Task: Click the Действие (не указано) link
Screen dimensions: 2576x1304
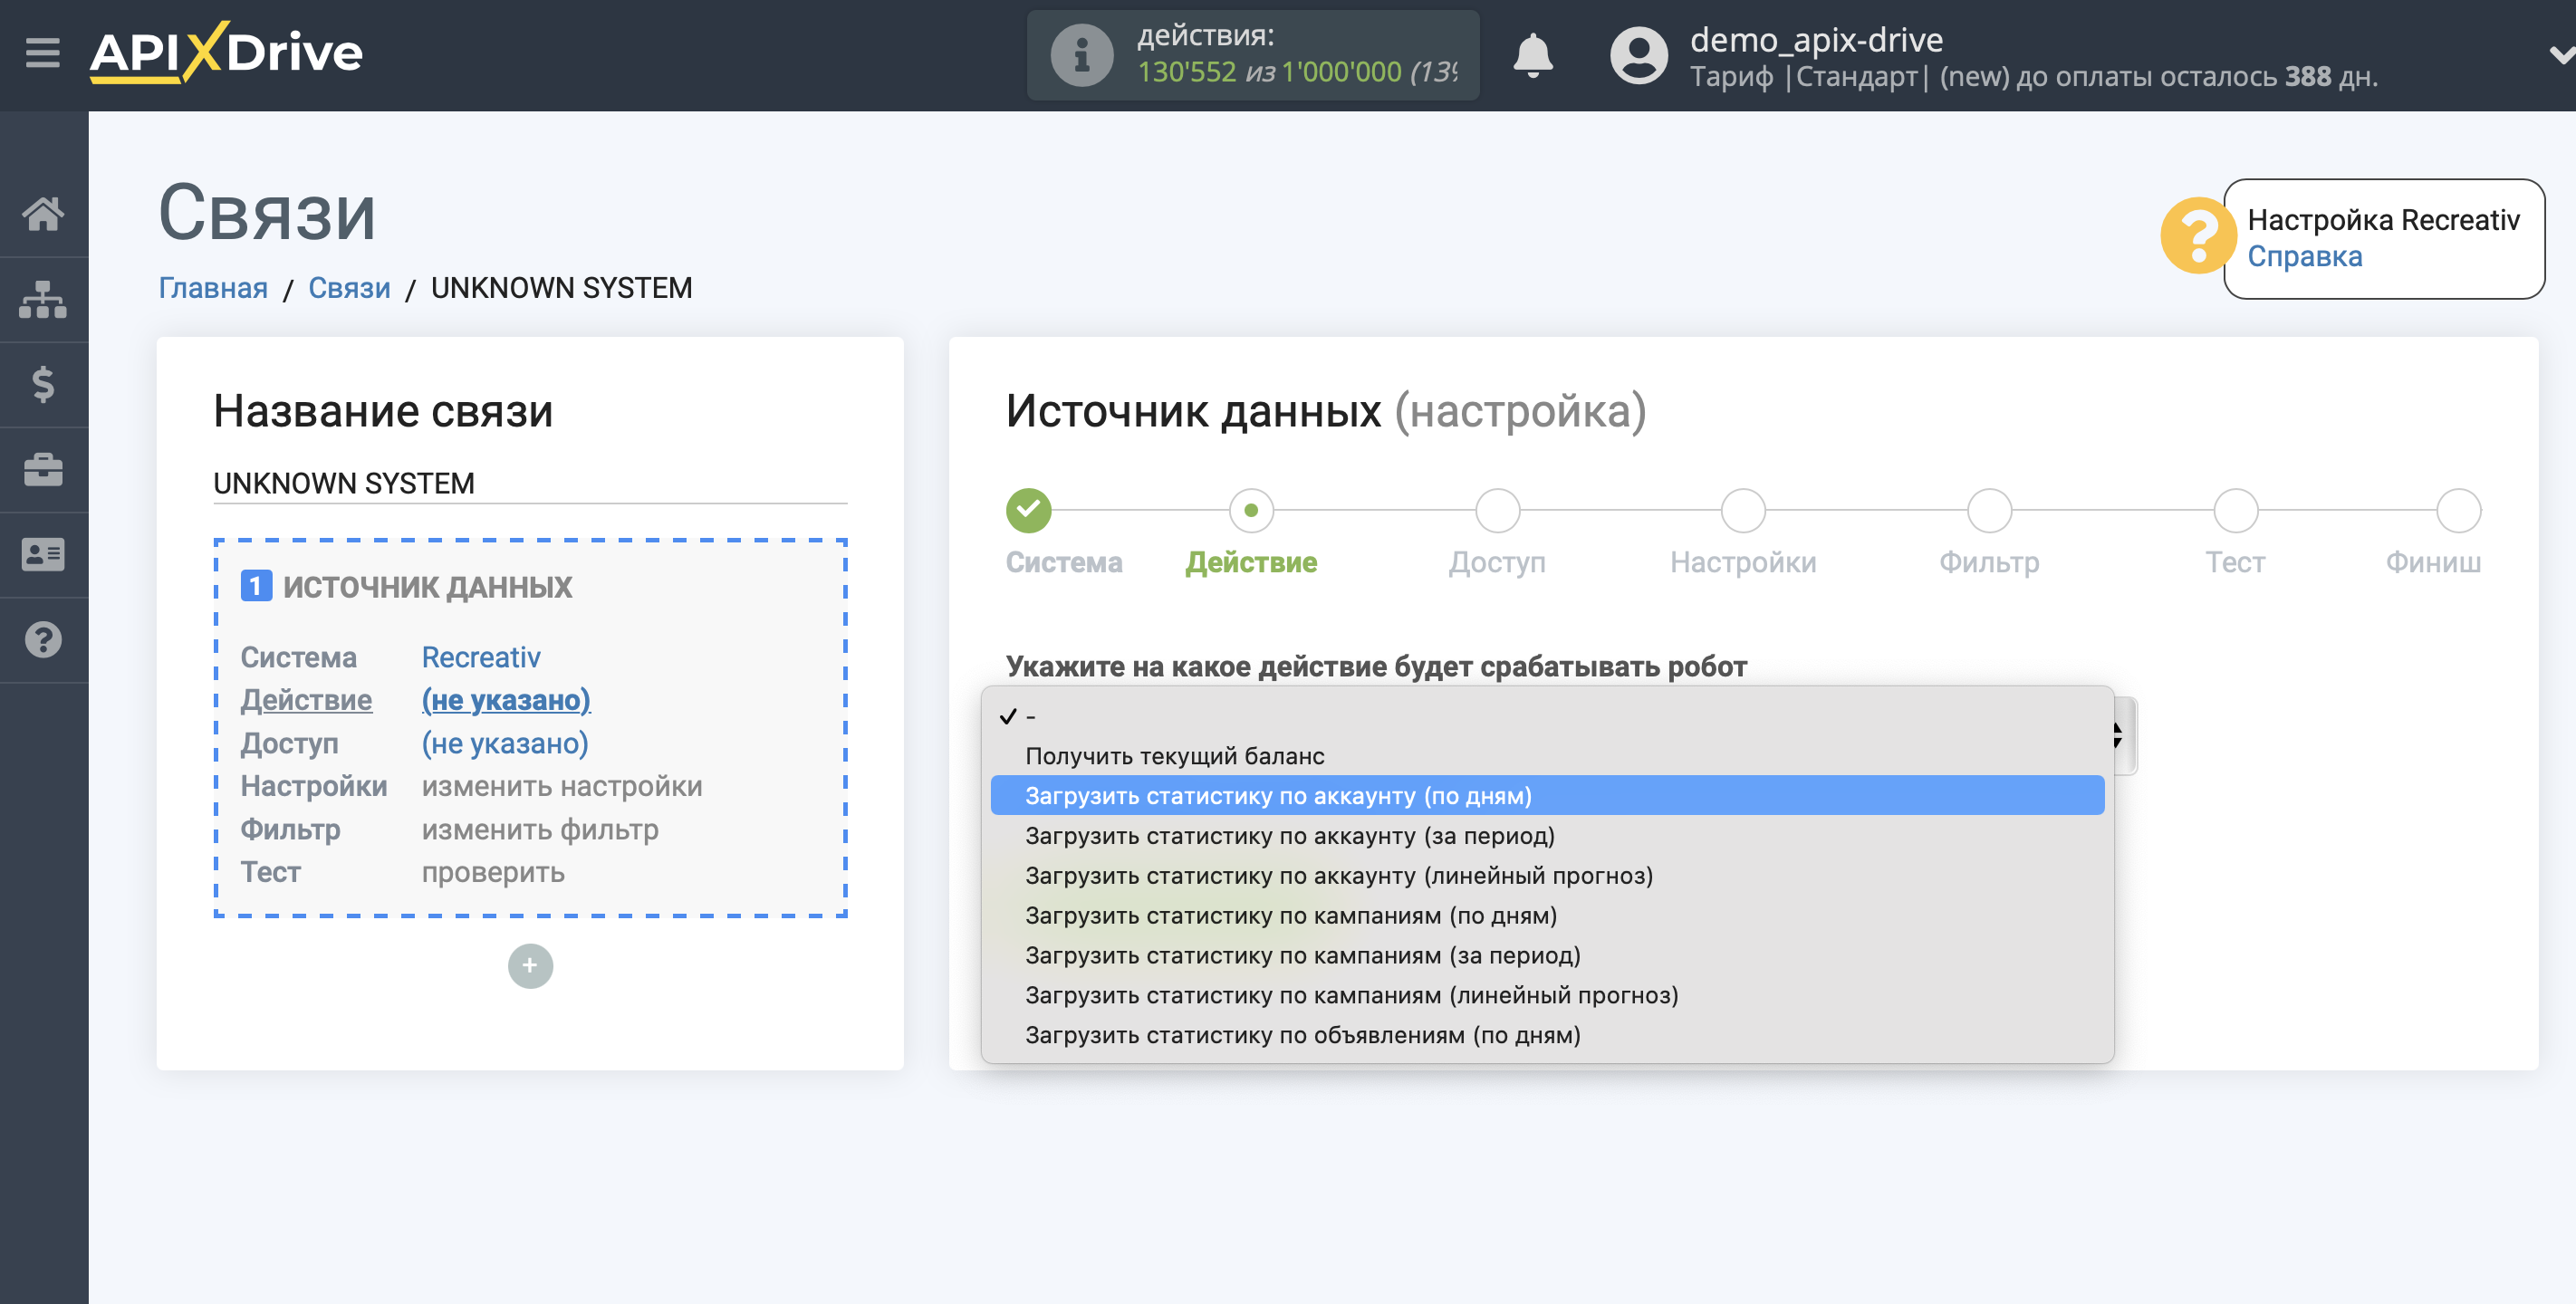Action: pos(505,700)
